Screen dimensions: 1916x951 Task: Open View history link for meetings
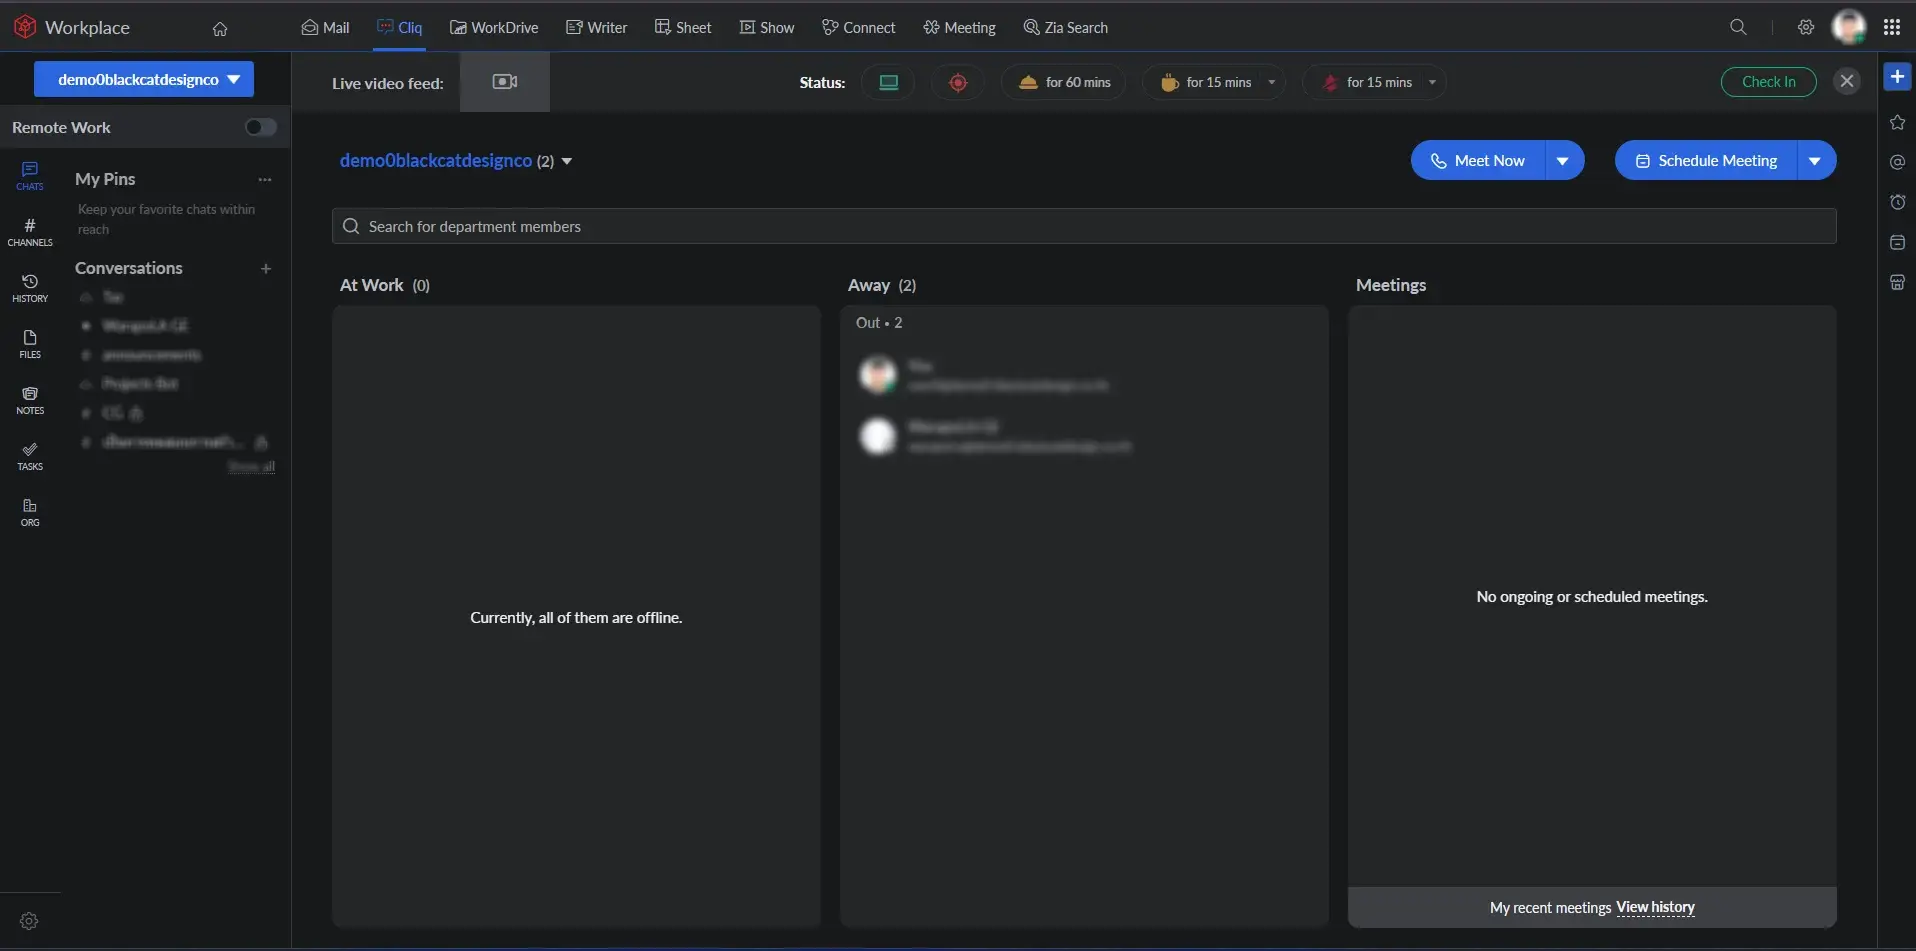pos(1655,907)
